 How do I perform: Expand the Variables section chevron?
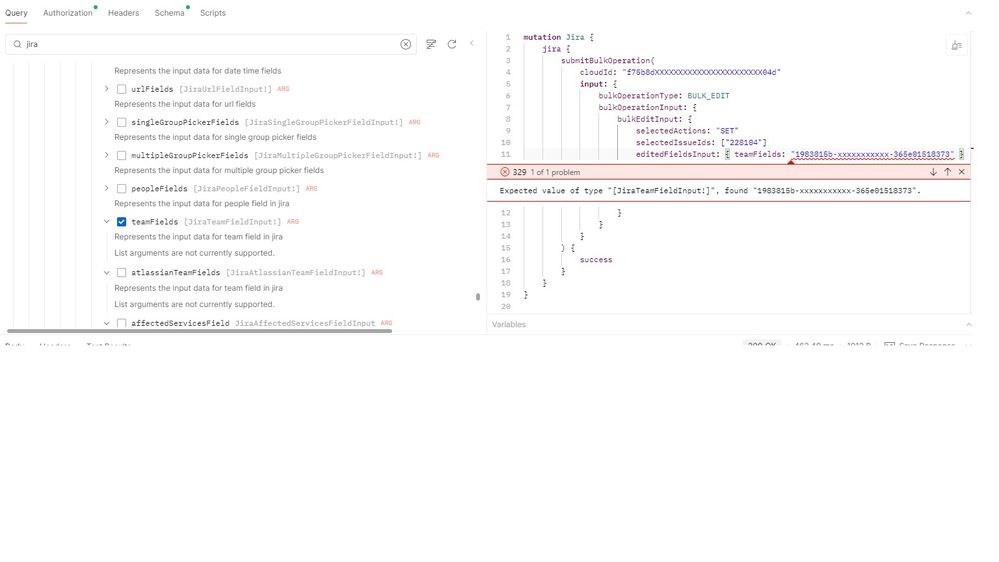(x=968, y=324)
